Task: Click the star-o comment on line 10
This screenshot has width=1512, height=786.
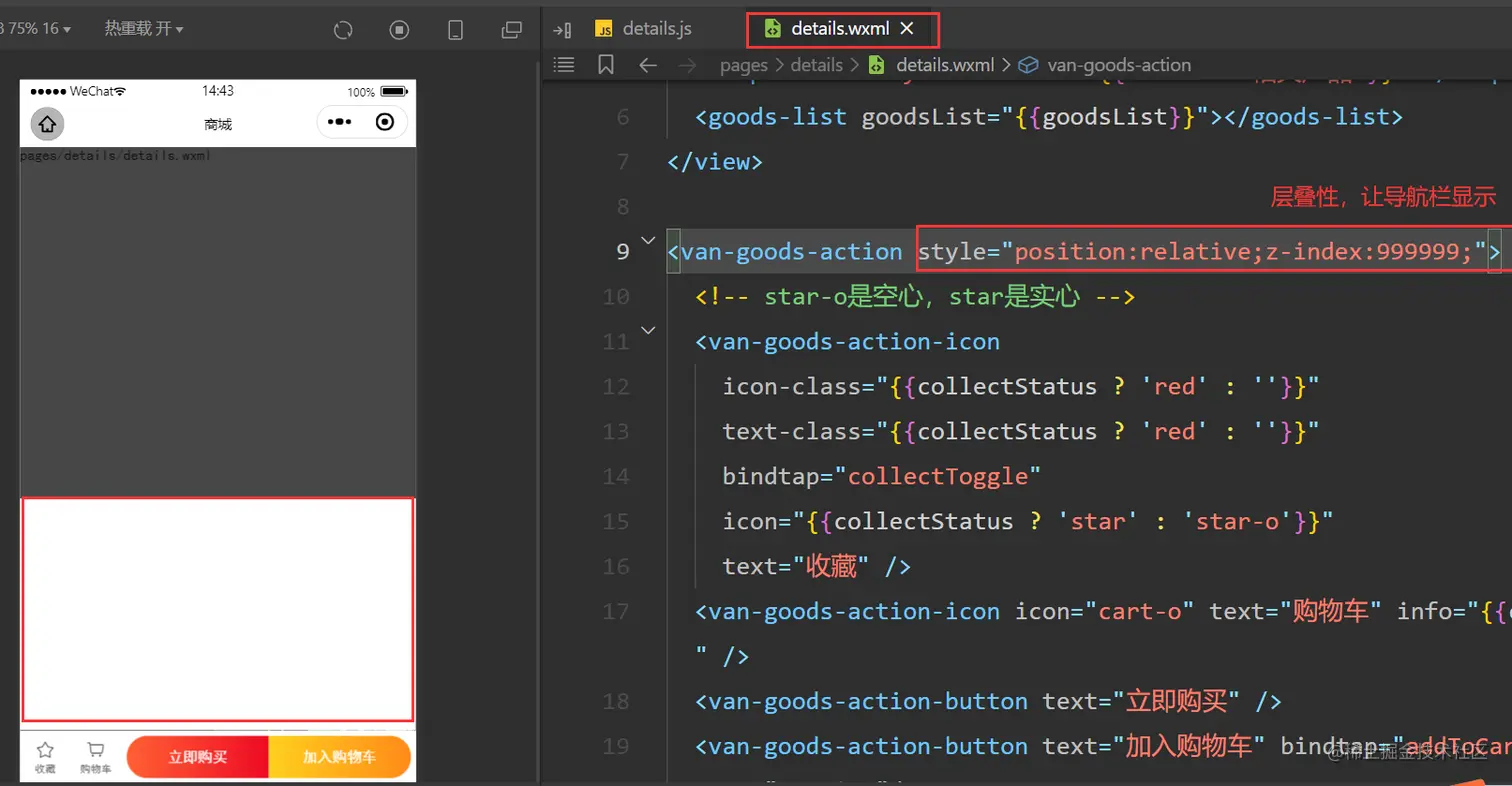Action: pyautogui.click(x=914, y=297)
